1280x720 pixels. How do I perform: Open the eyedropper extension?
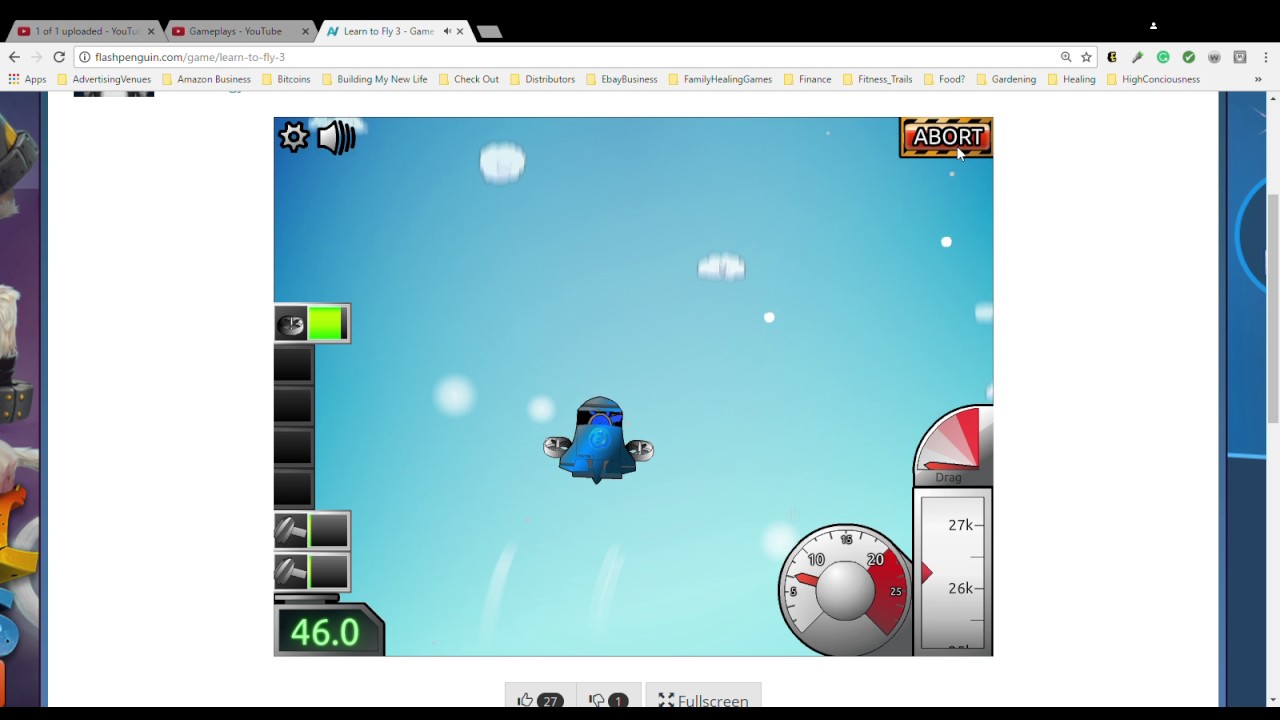[x=1137, y=57]
